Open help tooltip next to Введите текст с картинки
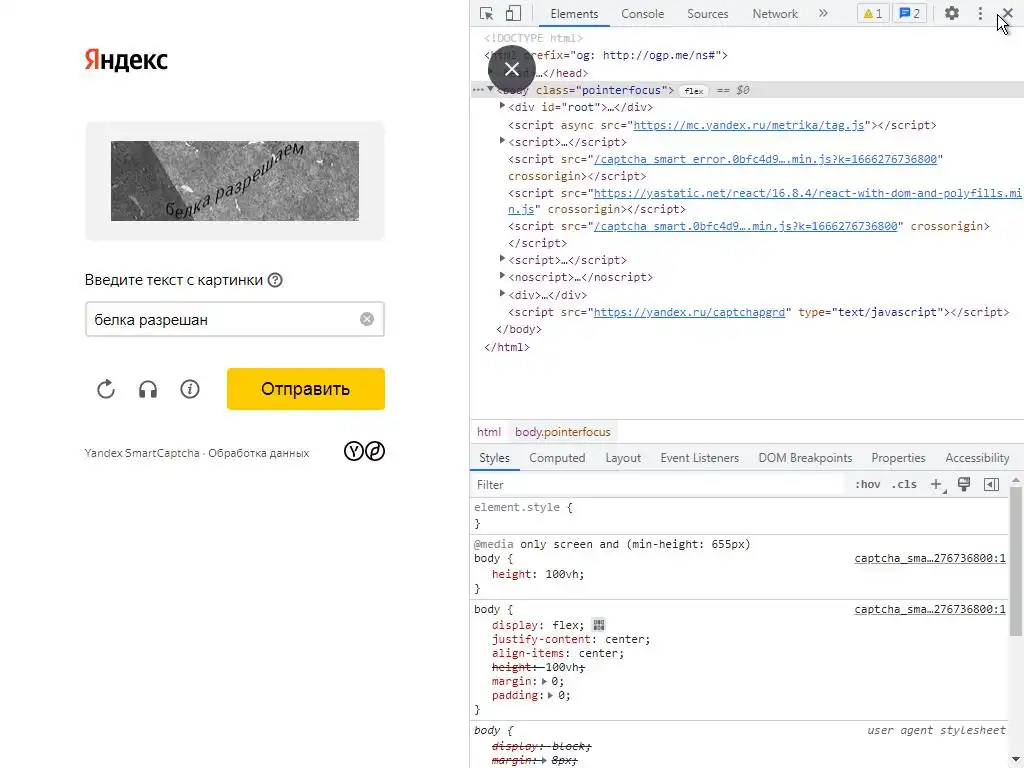 pos(276,280)
